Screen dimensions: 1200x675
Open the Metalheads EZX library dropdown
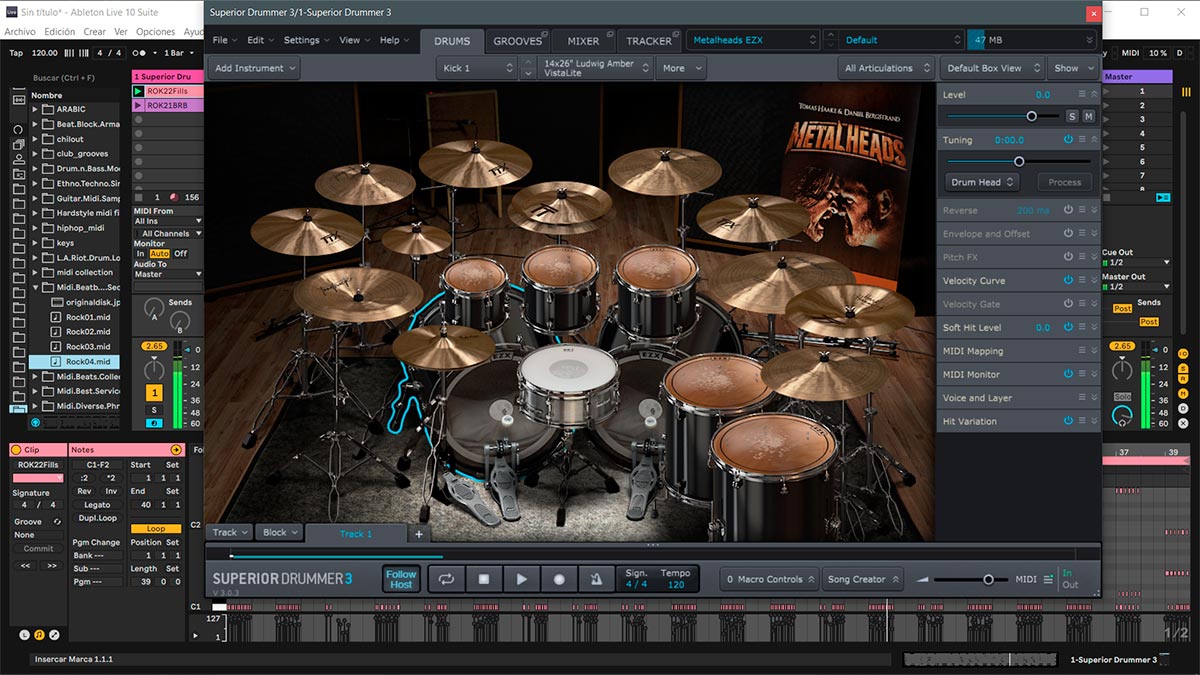point(754,40)
